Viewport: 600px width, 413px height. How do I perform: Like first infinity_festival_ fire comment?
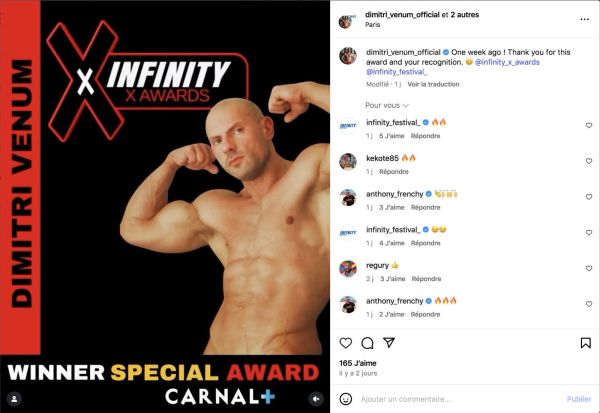589,126
